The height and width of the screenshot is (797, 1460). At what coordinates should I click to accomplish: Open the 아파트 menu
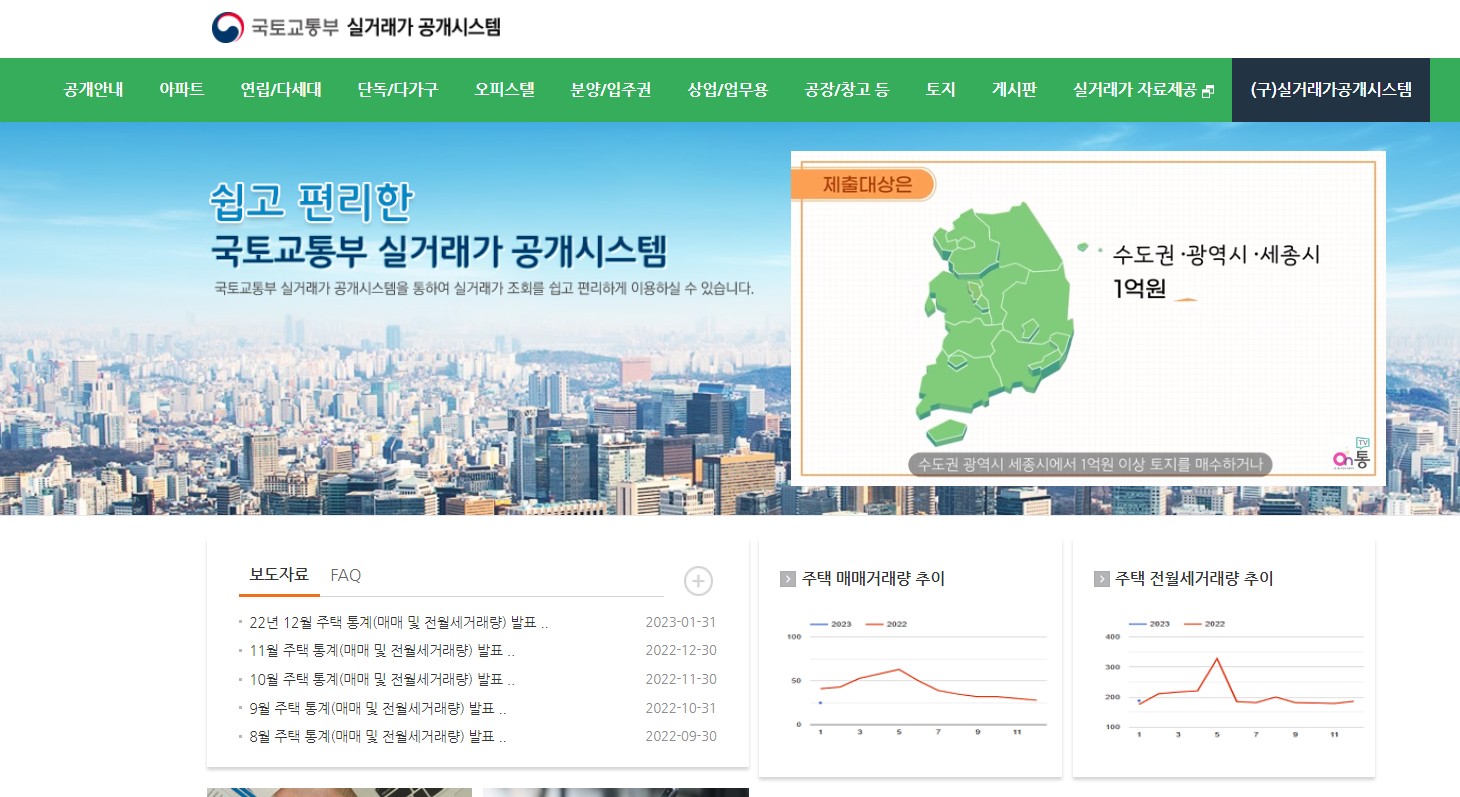point(180,89)
